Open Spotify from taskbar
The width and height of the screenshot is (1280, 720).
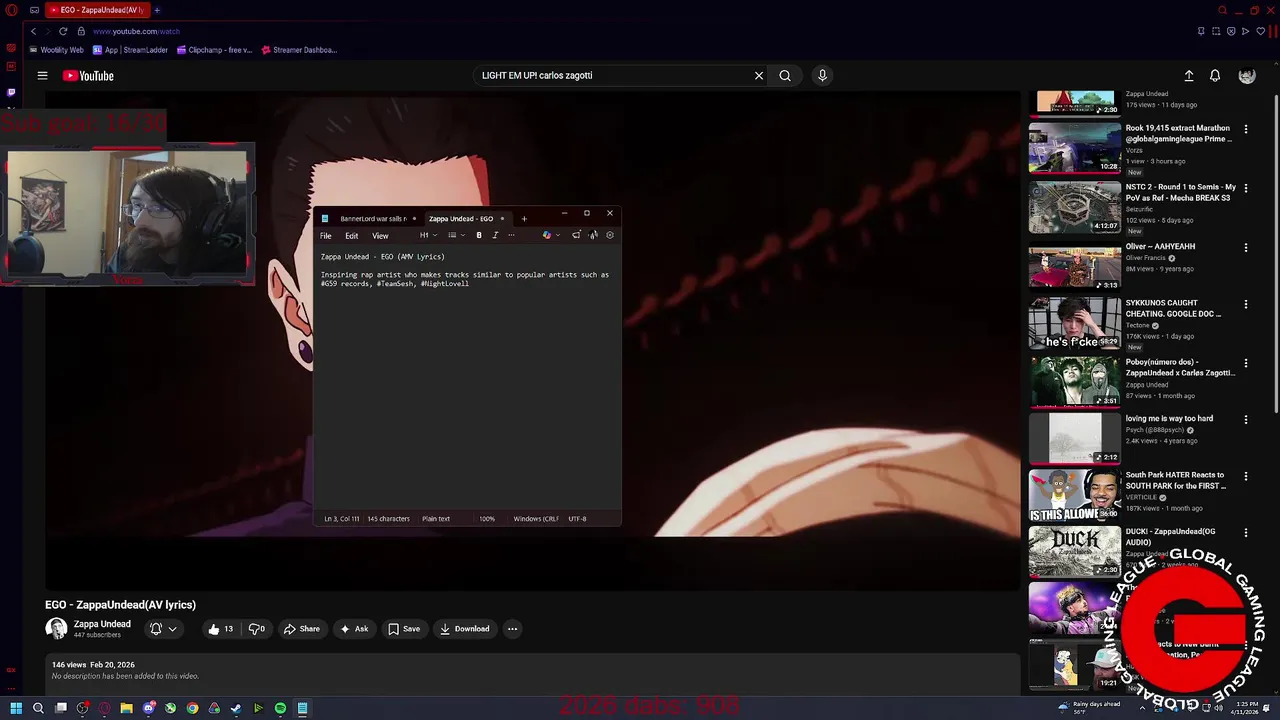[x=280, y=708]
